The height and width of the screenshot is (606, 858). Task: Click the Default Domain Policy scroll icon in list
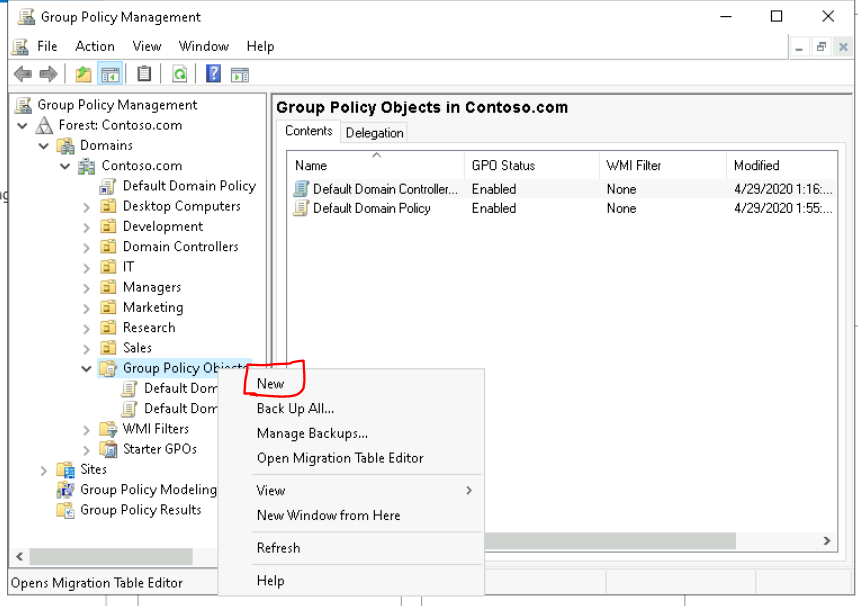coord(301,209)
